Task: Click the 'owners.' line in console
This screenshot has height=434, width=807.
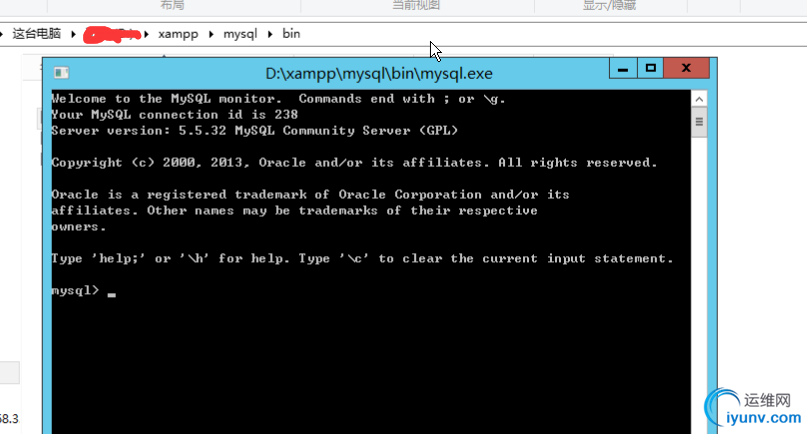Action: (x=79, y=227)
